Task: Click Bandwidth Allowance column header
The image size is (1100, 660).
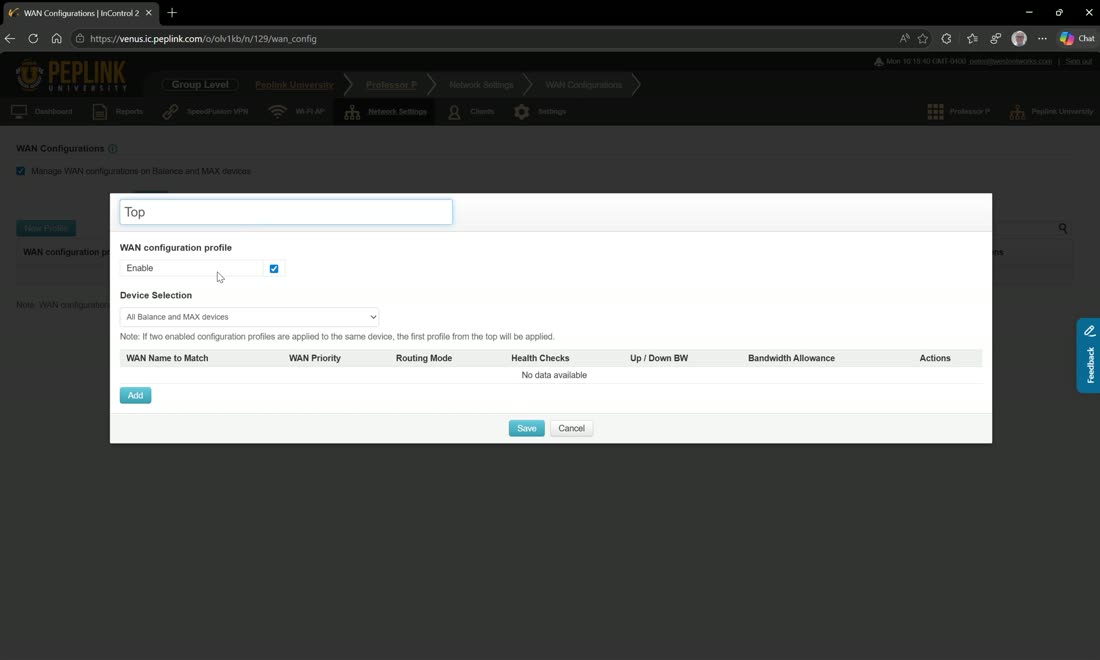Action: (x=791, y=358)
